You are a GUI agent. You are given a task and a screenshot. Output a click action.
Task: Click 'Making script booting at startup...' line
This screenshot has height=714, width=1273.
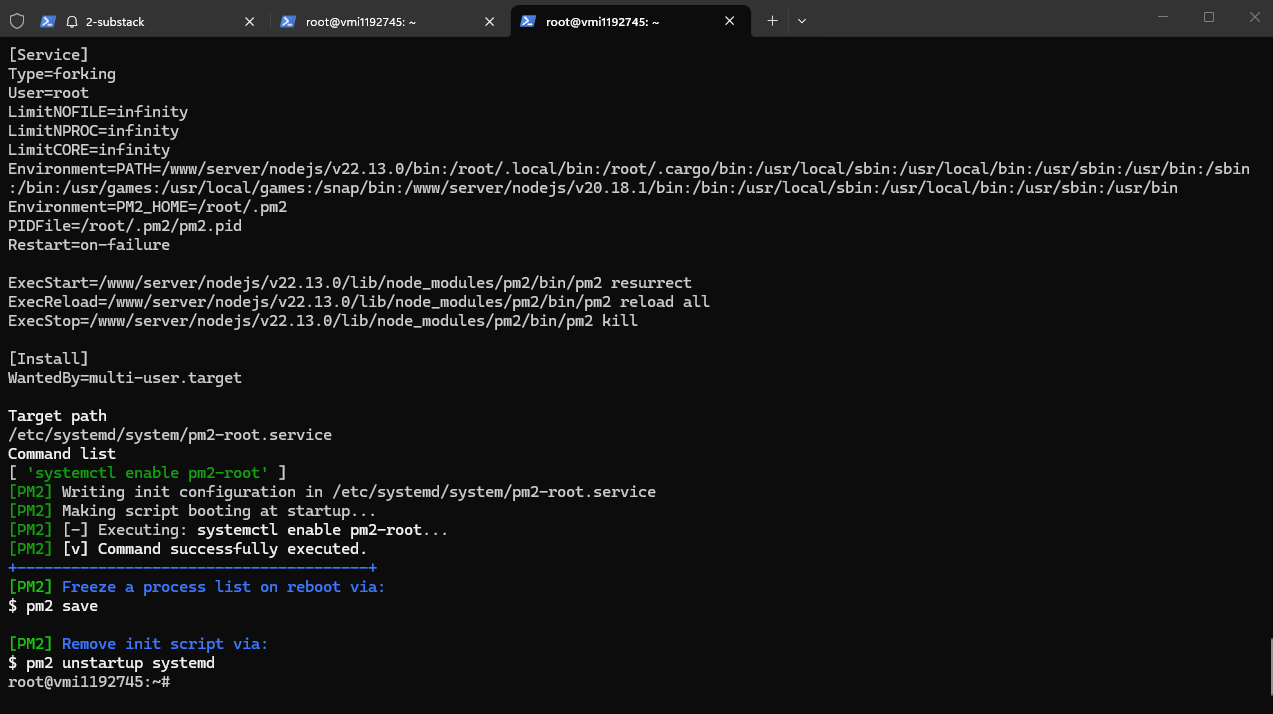(x=192, y=511)
